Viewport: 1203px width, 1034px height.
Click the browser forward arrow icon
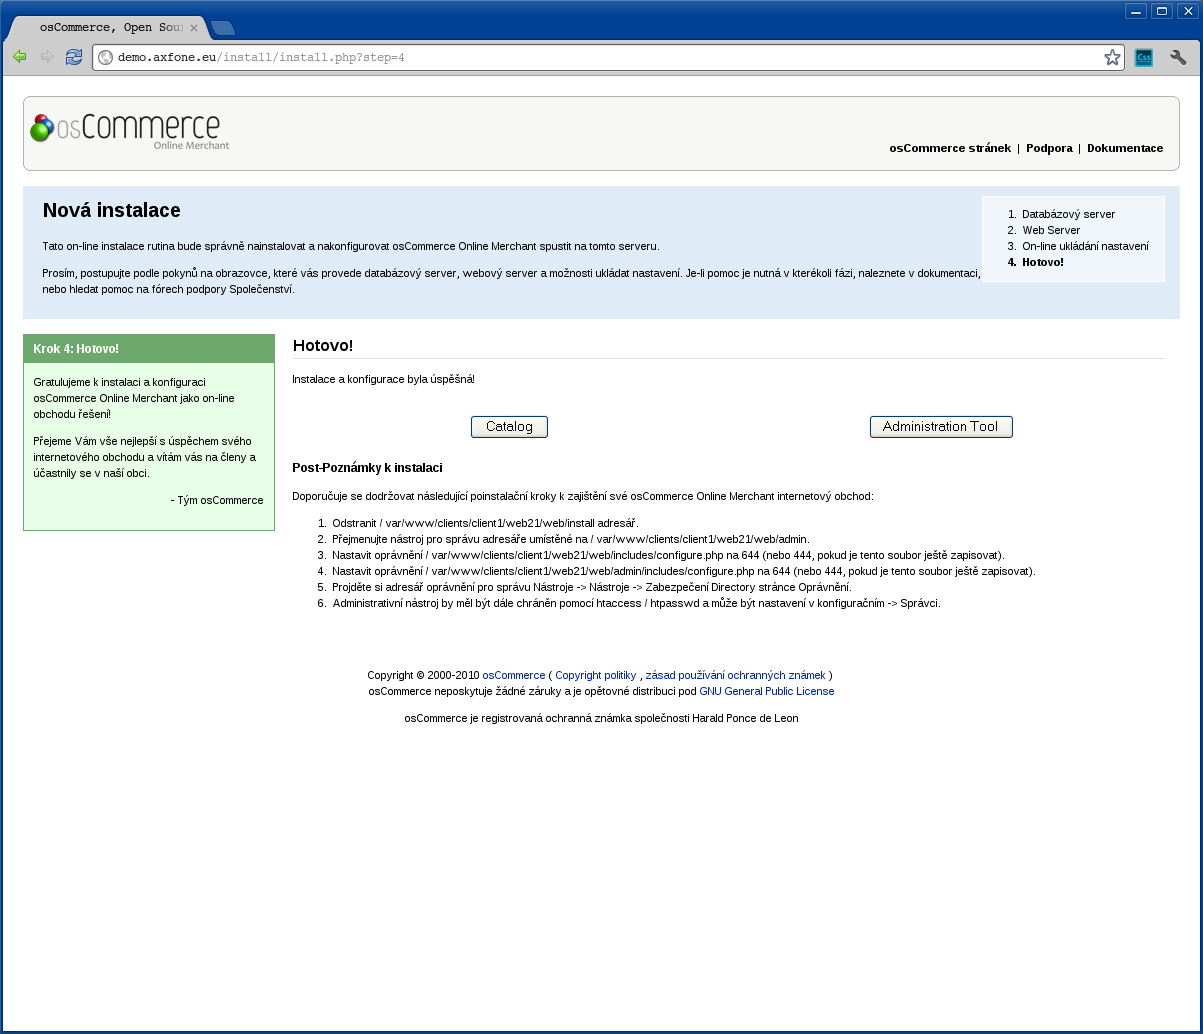point(46,57)
